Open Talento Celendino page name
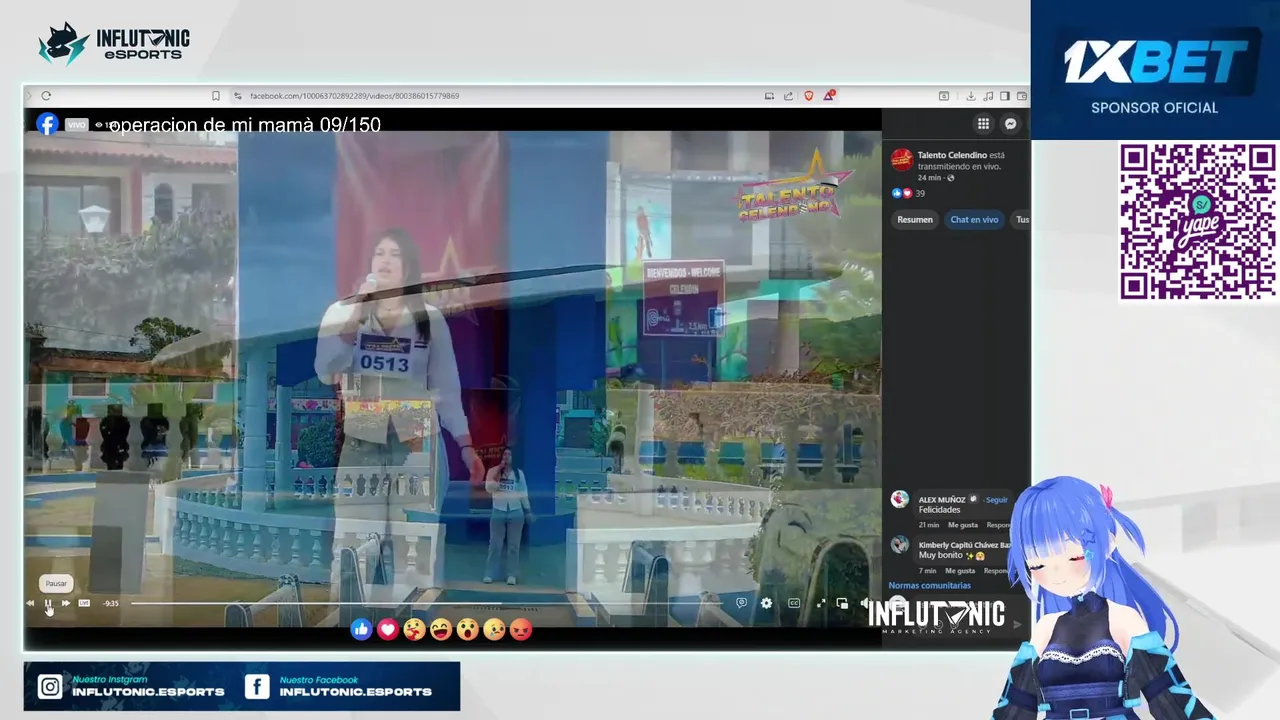 [952, 155]
